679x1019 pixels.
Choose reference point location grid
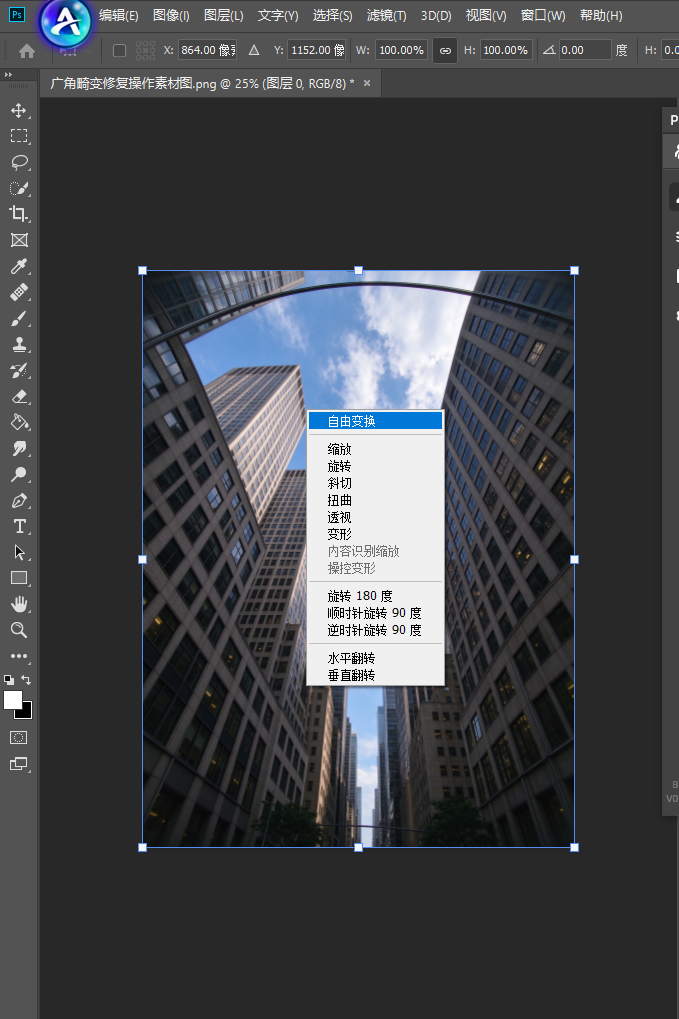click(146, 50)
